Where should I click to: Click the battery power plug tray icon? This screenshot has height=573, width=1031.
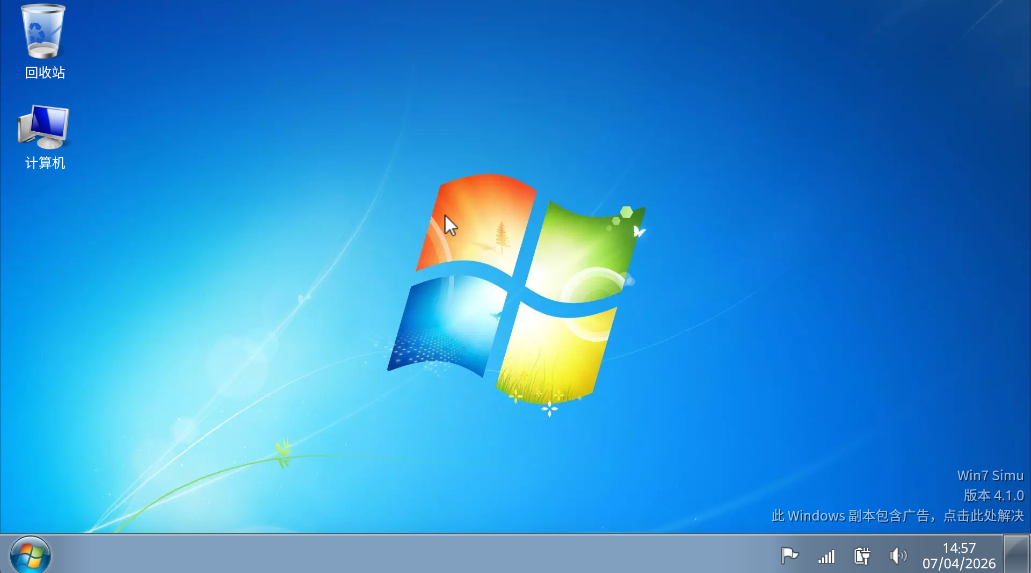click(862, 555)
